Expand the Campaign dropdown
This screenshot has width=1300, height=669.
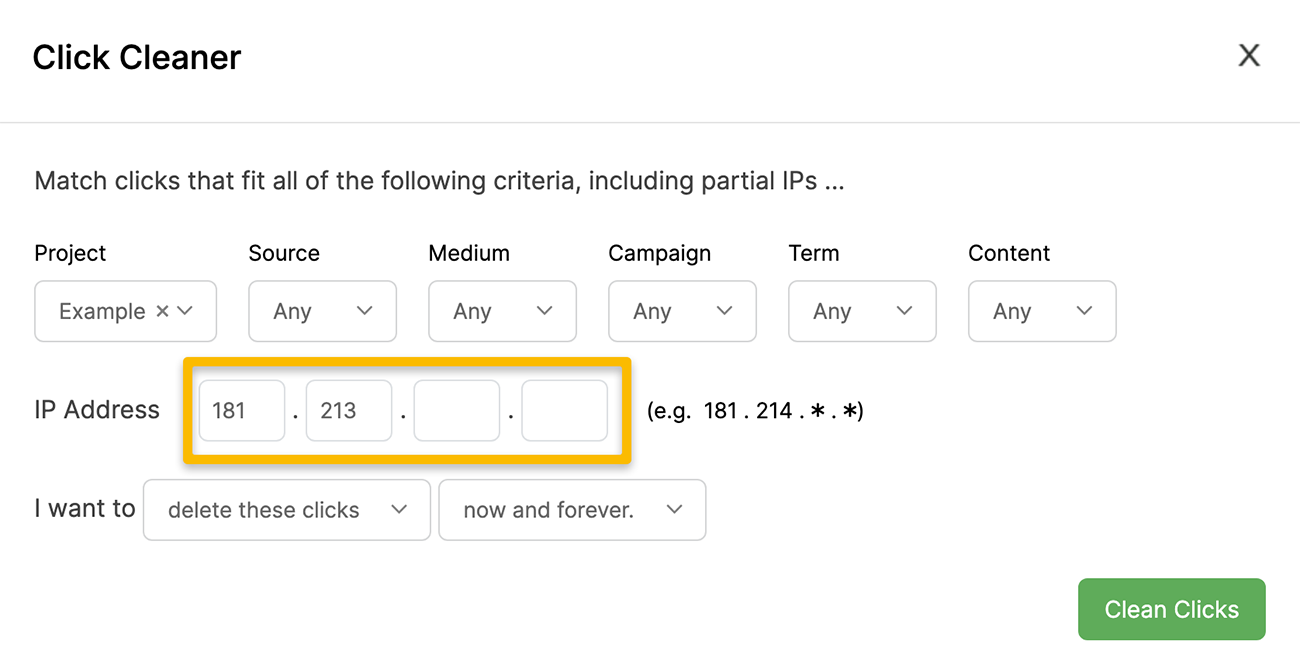[682, 311]
